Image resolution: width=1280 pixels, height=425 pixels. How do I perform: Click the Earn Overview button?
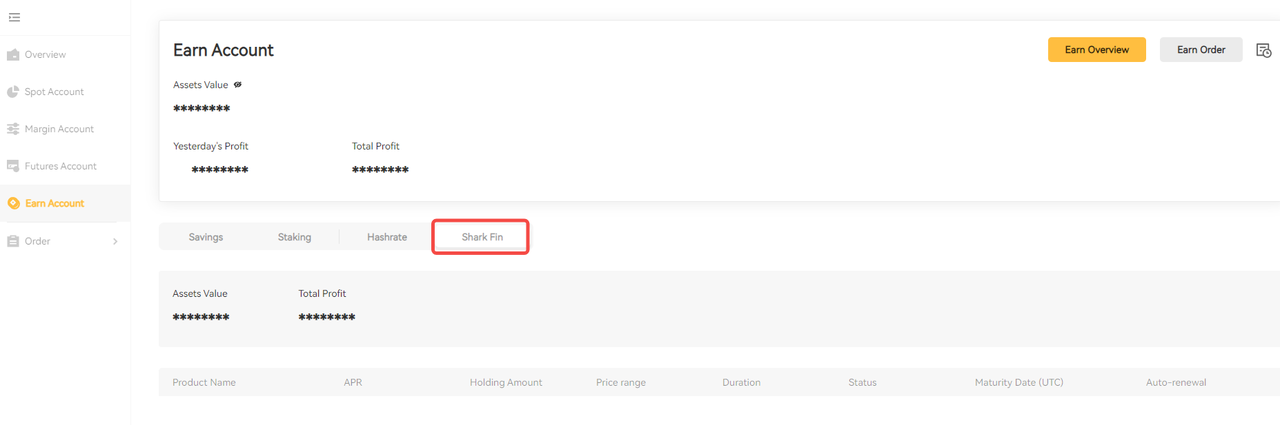tap(1096, 50)
